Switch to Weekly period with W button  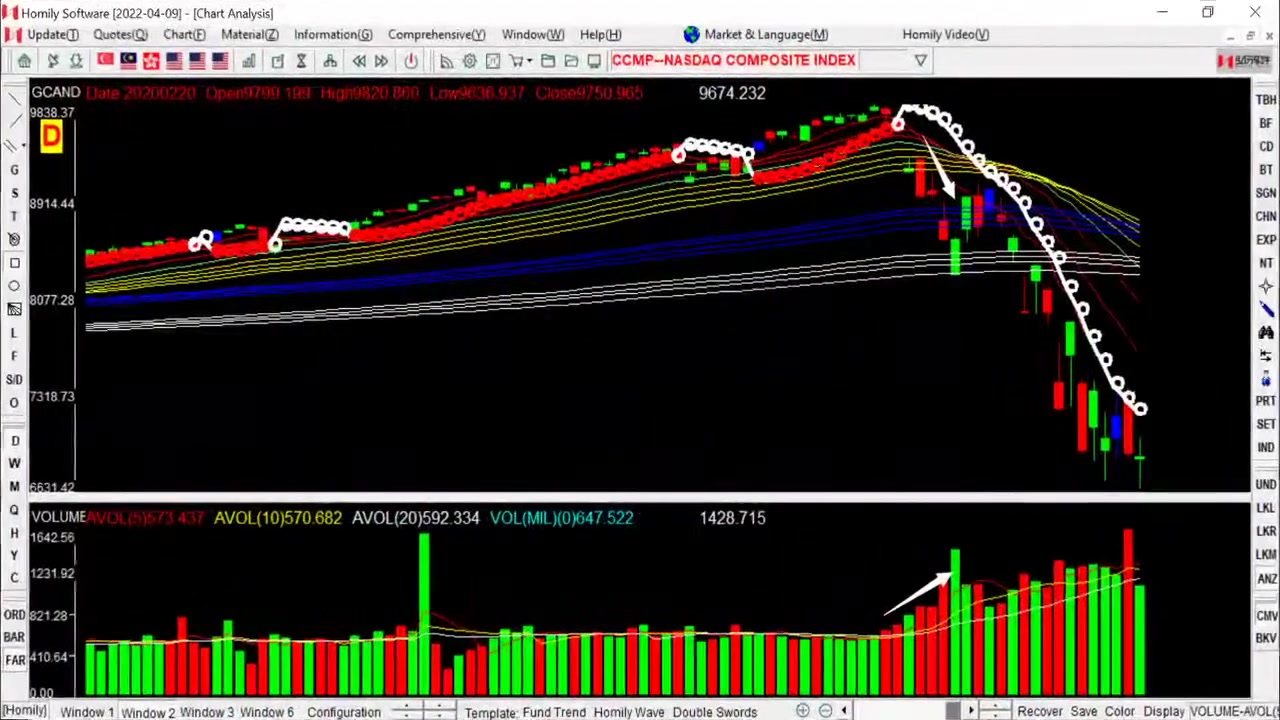point(14,464)
